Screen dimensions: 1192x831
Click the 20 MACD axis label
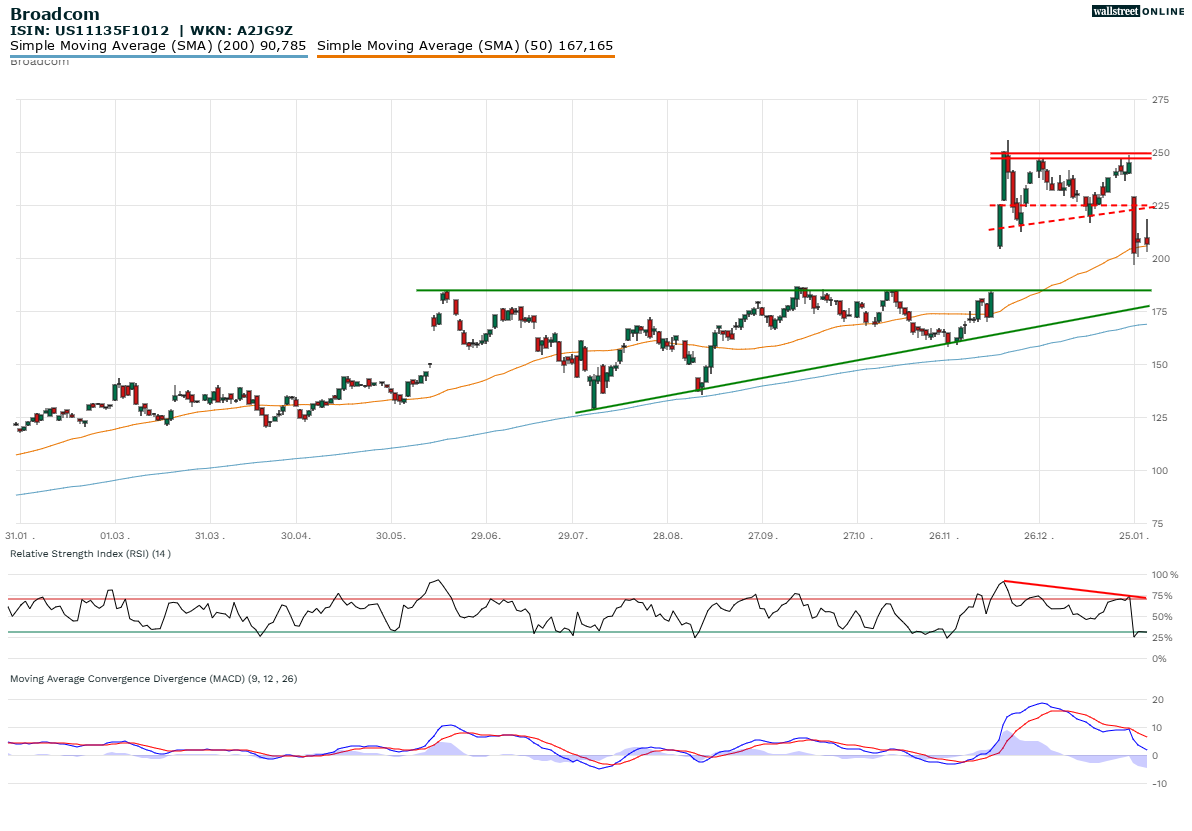(1158, 699)
